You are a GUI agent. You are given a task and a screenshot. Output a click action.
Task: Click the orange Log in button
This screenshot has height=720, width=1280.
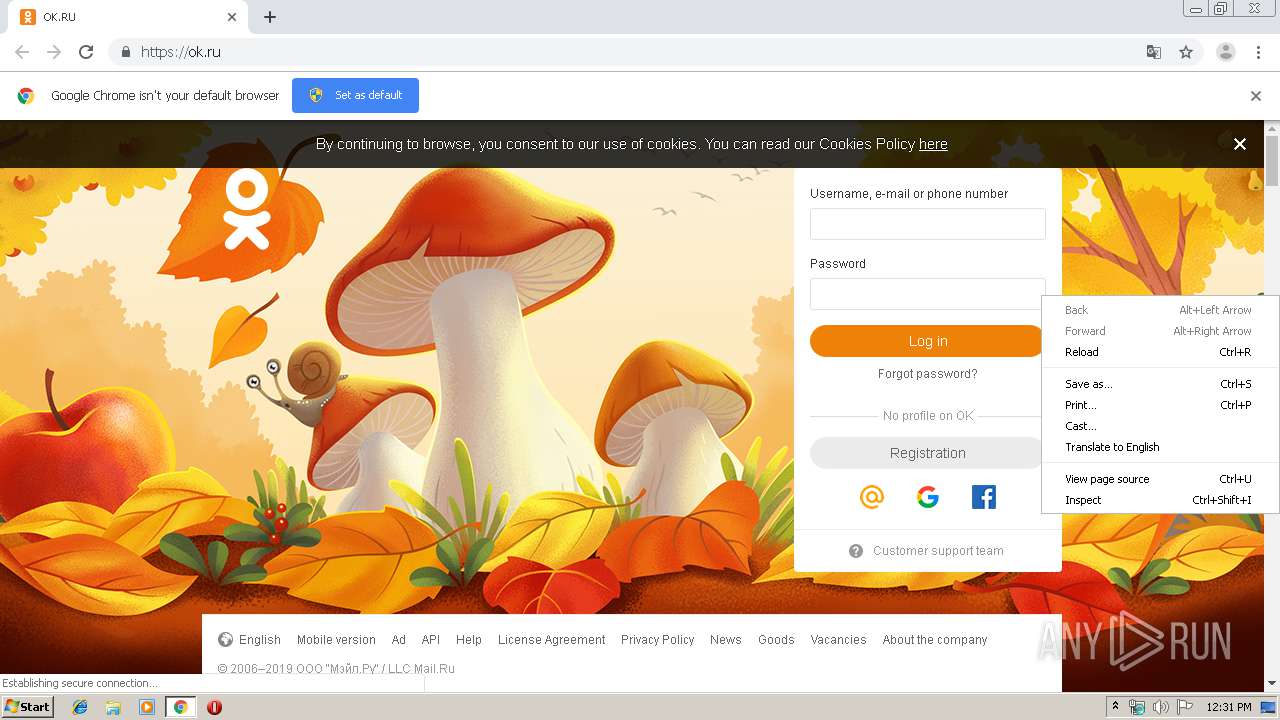(926, 341)
